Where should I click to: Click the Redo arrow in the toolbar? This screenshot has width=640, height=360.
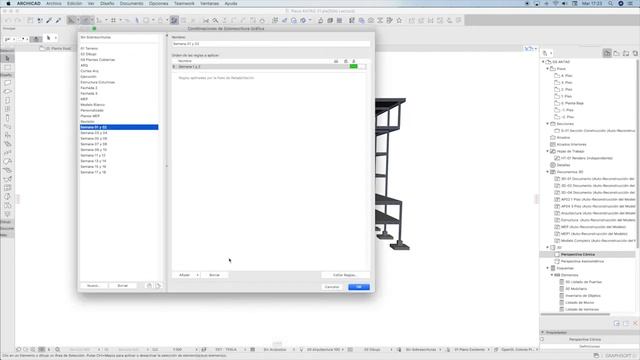[18, 20]
